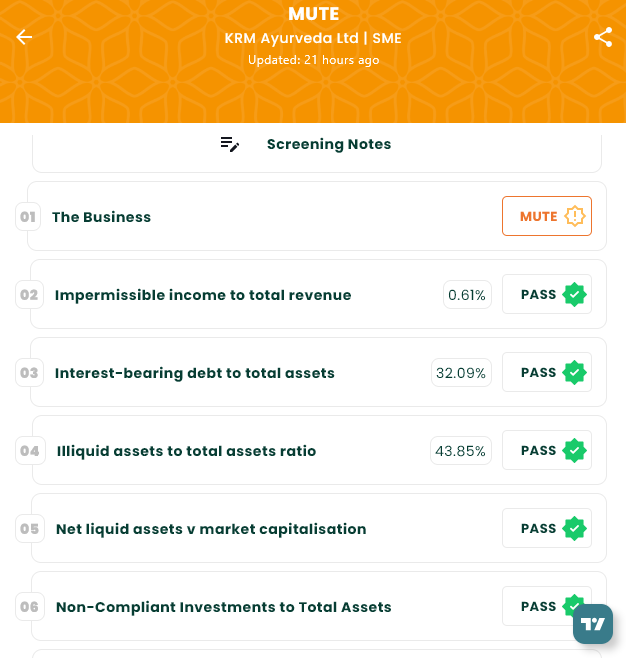626x658 pixels.
Task: Click the MUTE warning badge icon
Action: click(574, 216)
